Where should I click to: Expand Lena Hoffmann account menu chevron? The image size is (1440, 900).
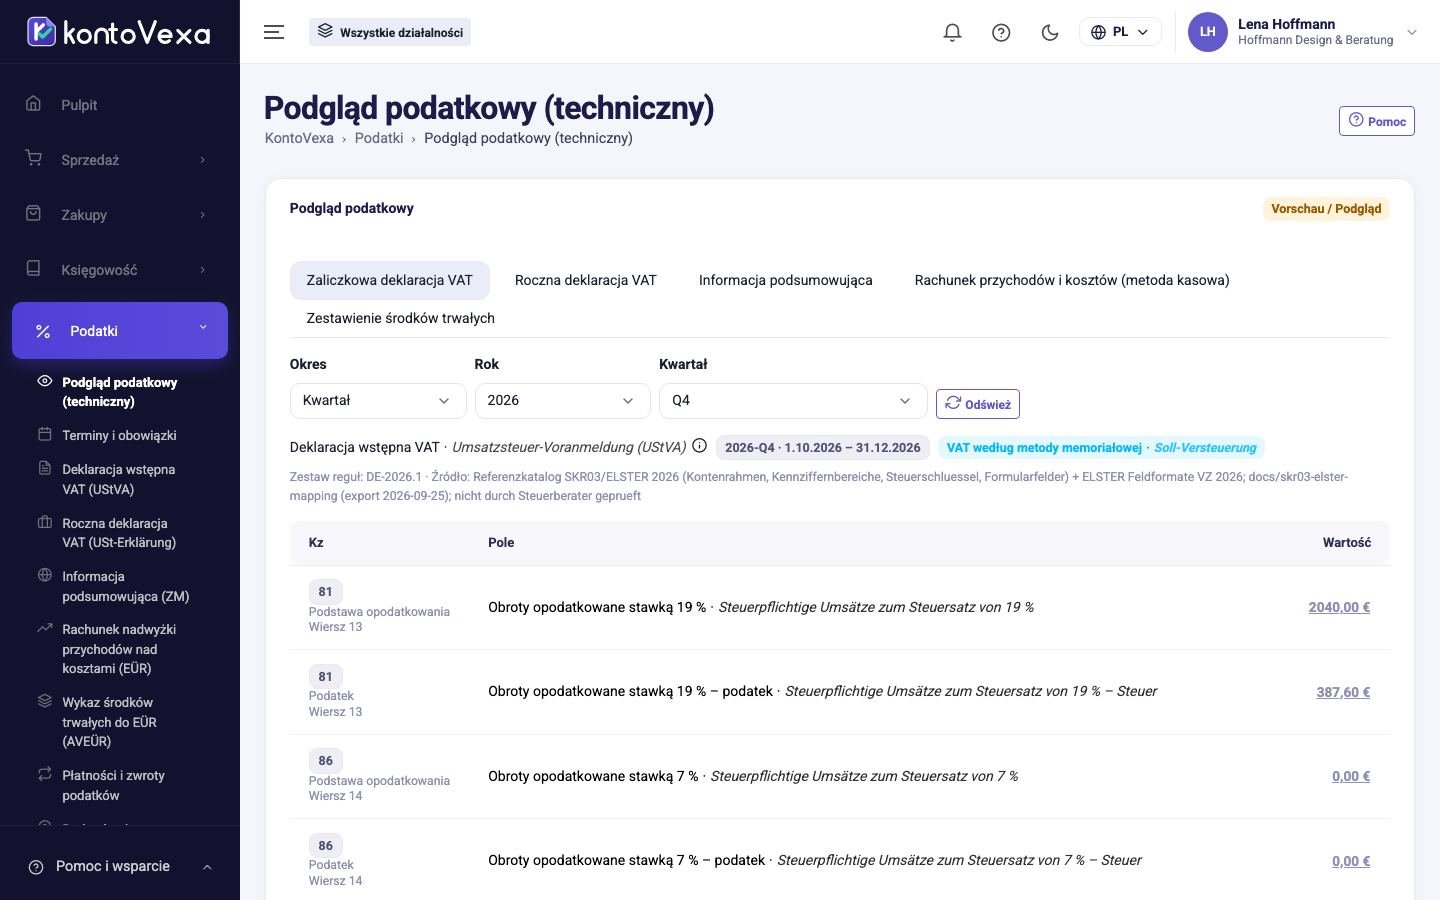[x=1412, y=32]
